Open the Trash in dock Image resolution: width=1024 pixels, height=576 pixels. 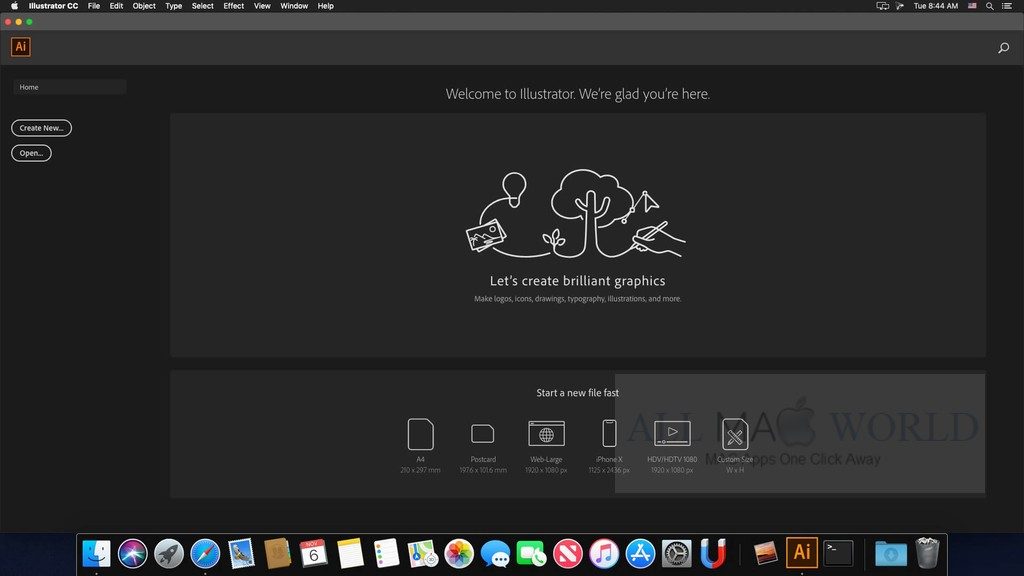[x=927, y=552]
